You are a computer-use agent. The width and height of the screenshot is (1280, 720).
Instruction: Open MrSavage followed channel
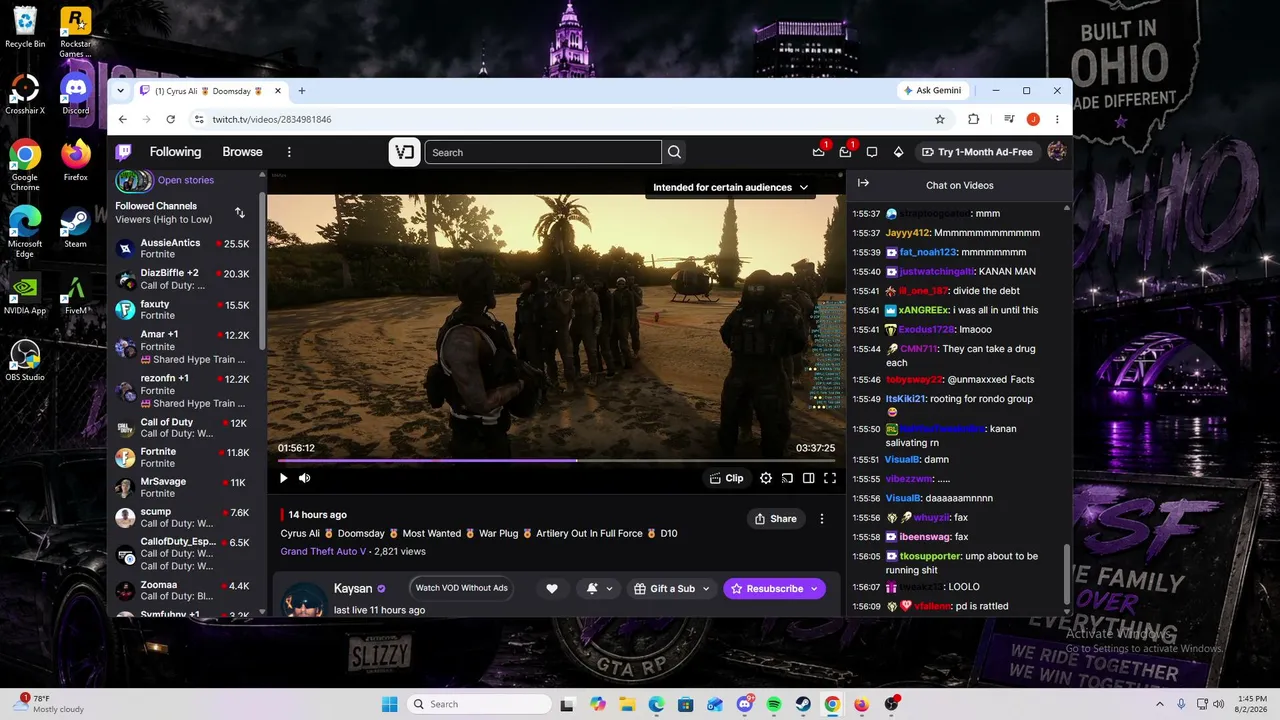pyautogui.click(x=185, y=487)
